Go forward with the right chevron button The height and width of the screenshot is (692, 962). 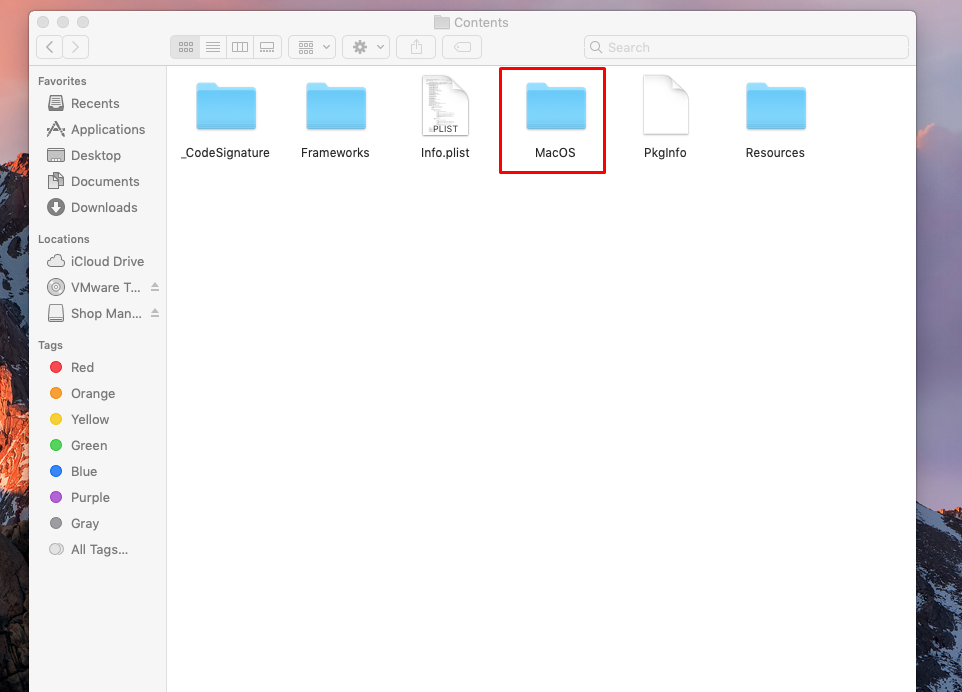(x=75, y=47)
